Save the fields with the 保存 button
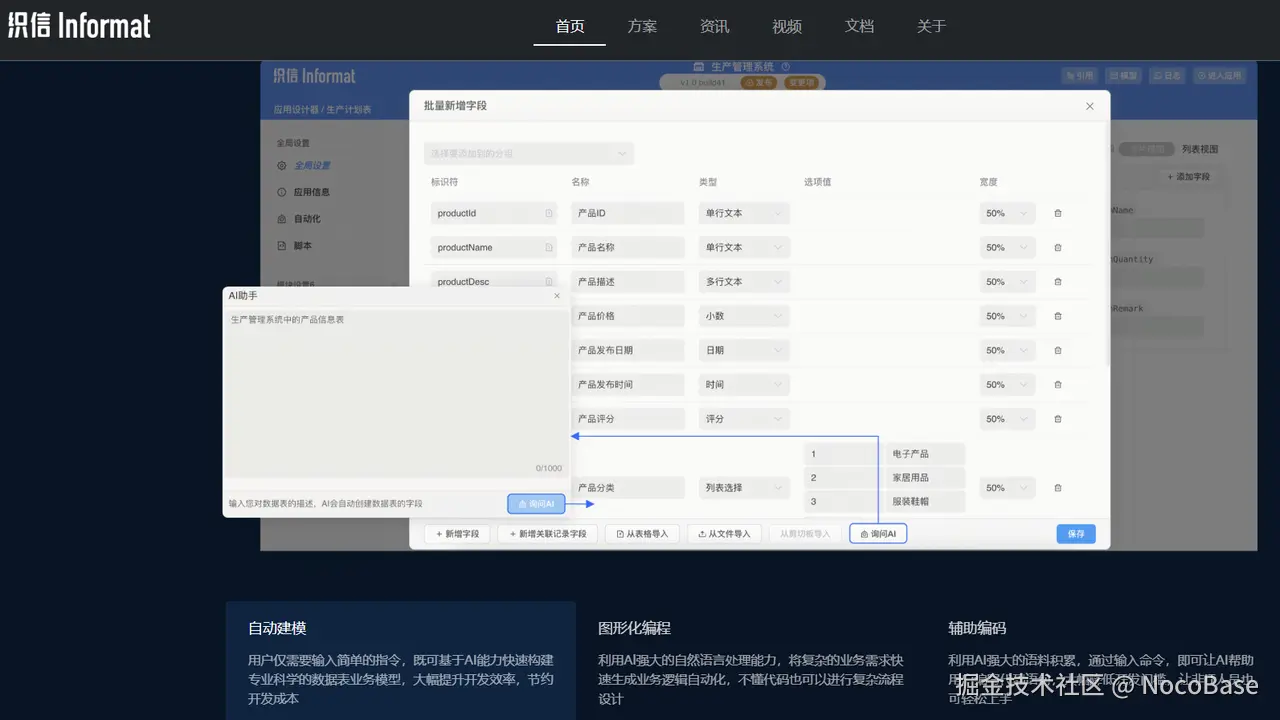Screen dimensions: 1280x720 tap(1075, 533)
